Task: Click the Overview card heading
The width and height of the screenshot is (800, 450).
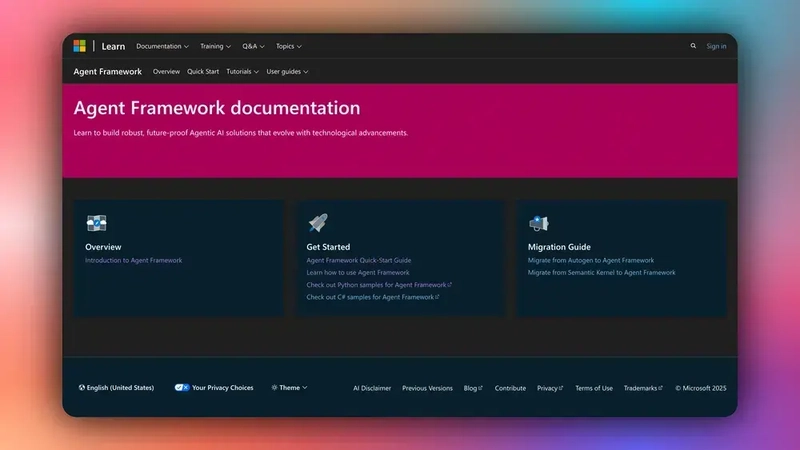Action: tap(103, 247)
